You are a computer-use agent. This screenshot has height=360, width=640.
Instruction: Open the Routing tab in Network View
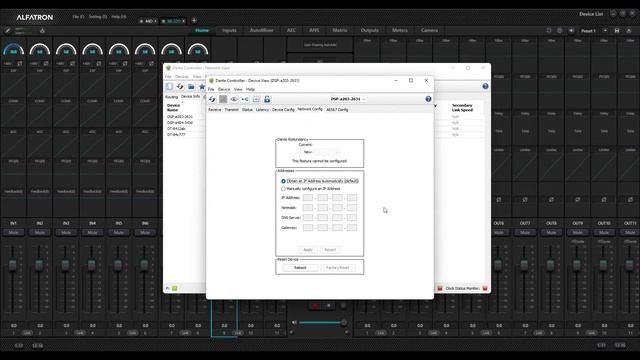point(171,97)
